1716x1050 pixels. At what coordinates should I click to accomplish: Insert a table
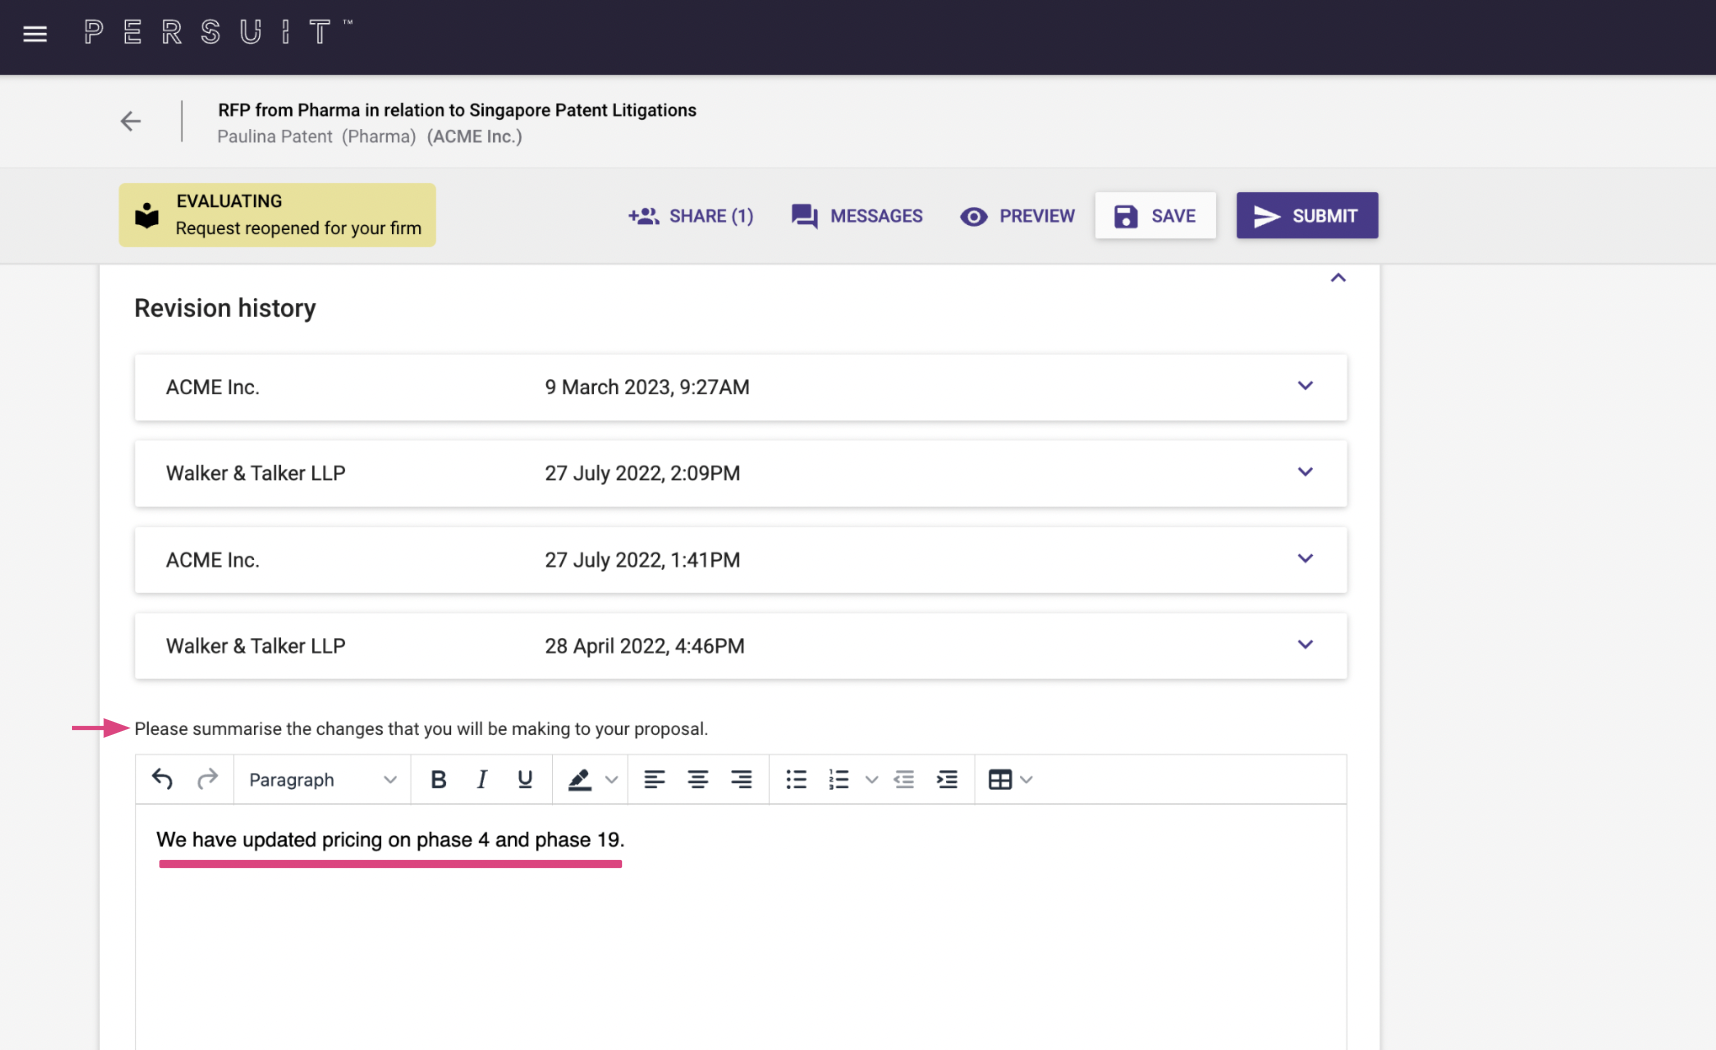1000,779
